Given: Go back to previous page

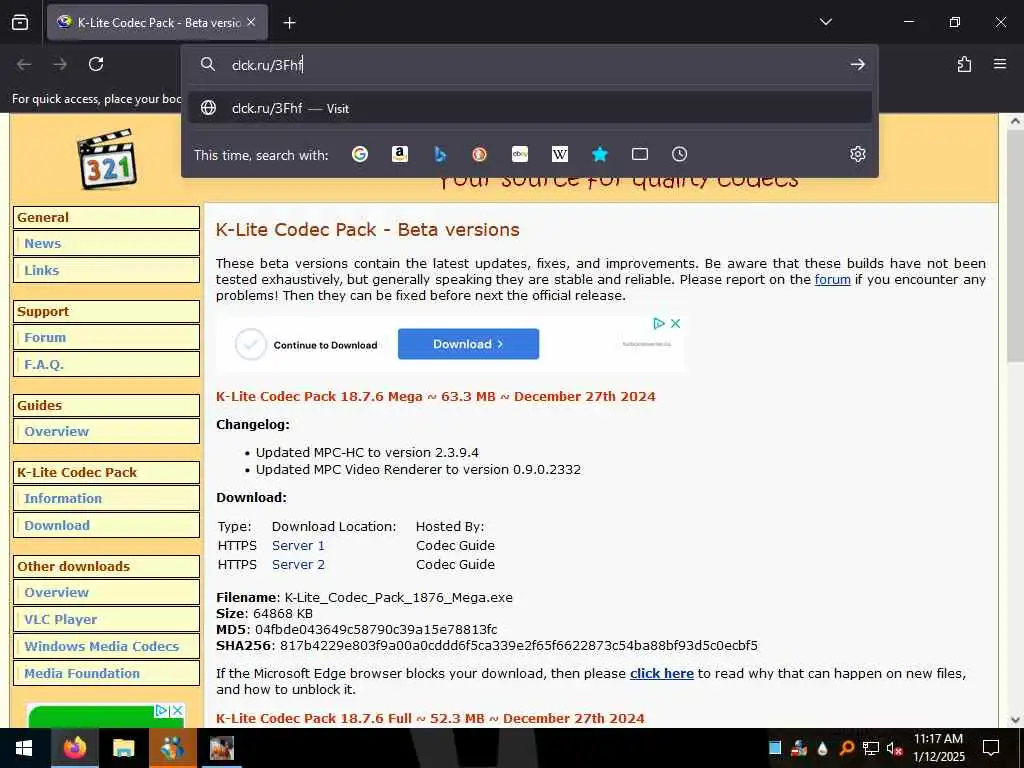Looking at the screenshot, I should pos(24,64).
